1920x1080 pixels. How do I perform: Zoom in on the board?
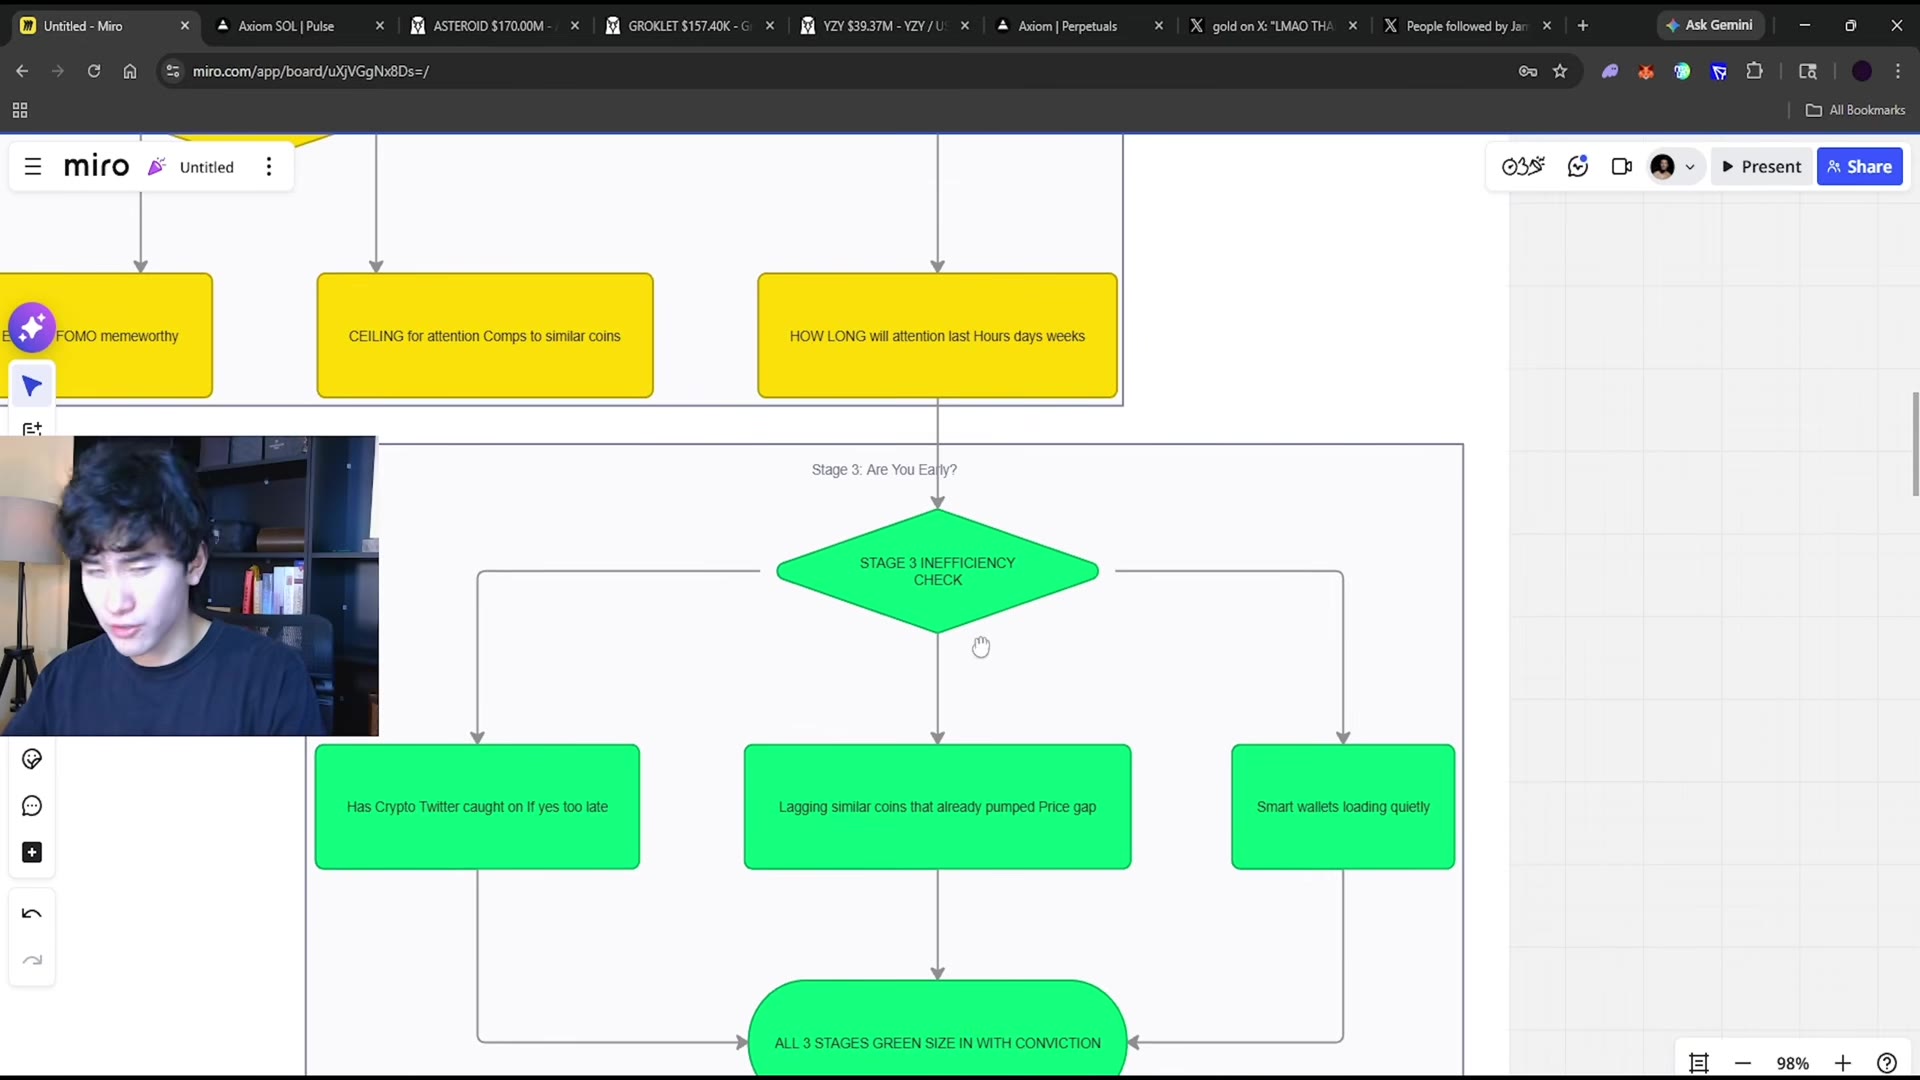pyautogui.click(x=1843, y=1063)
